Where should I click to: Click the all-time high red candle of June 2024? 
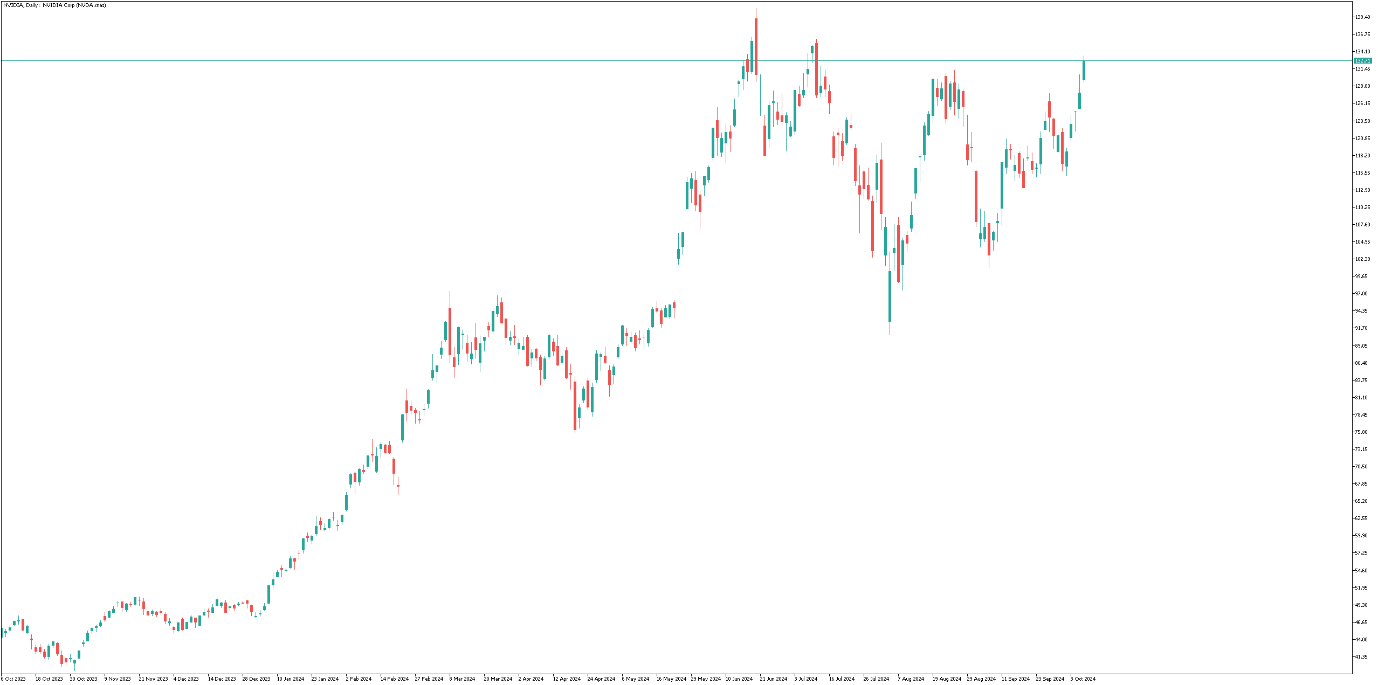[x=756, y=47]
